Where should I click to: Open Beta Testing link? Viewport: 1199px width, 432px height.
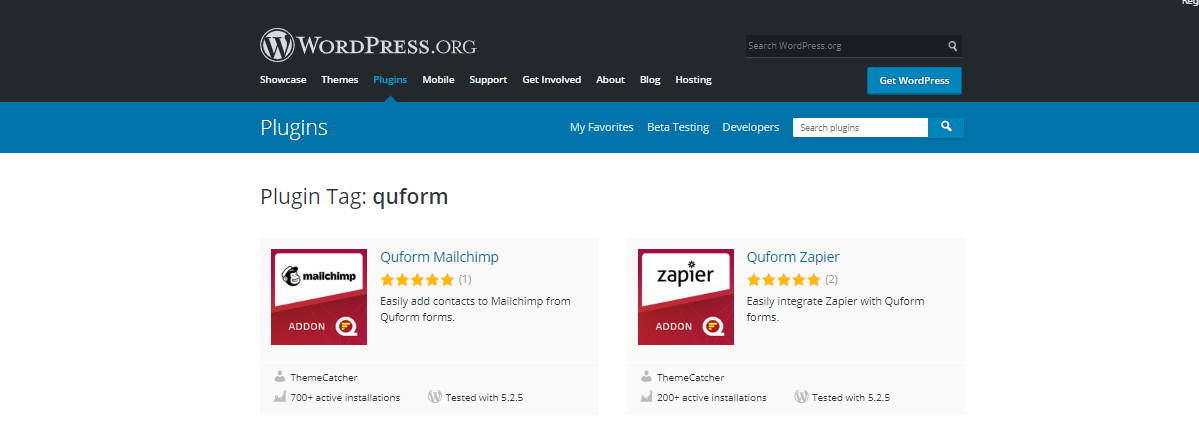(678, 127)
